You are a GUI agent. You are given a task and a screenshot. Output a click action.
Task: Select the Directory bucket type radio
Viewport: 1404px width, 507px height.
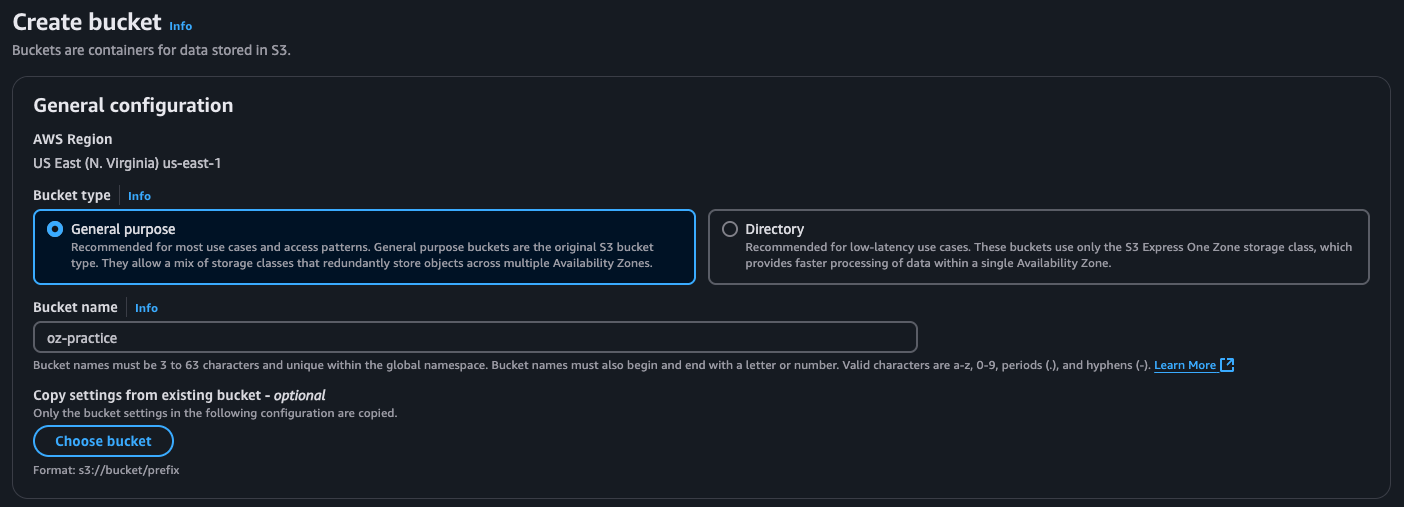point(730,229)
